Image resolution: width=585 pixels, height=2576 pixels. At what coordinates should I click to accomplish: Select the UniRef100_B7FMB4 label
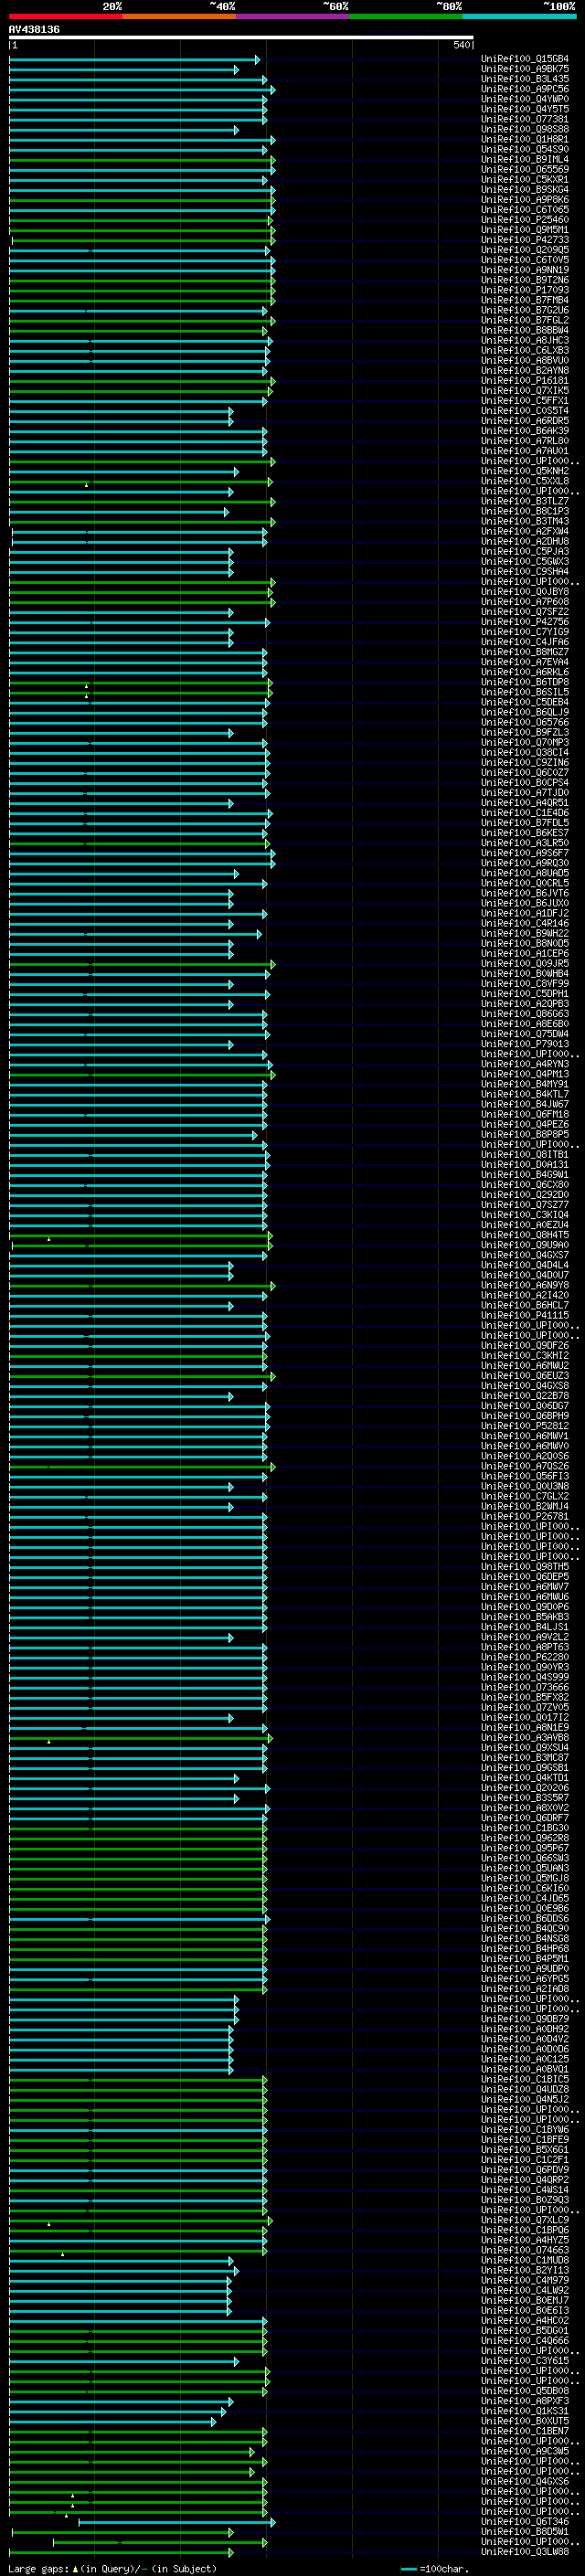525,300
